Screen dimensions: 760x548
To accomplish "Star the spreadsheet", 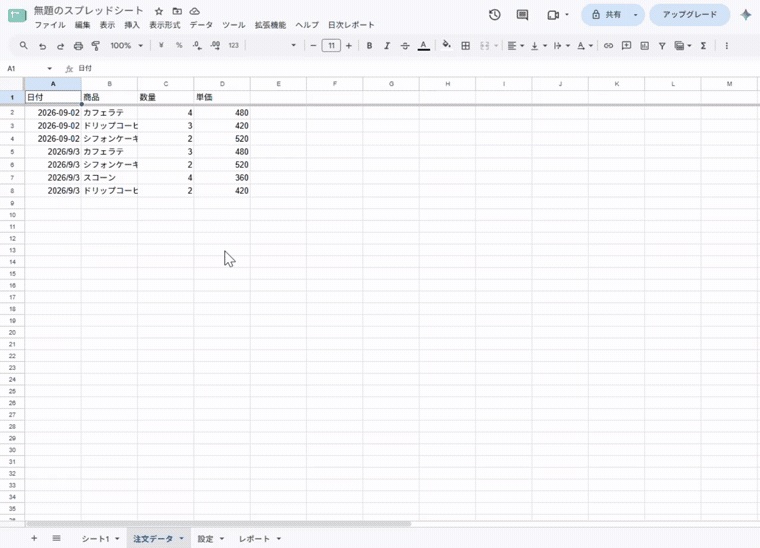I will pos(158,11).
